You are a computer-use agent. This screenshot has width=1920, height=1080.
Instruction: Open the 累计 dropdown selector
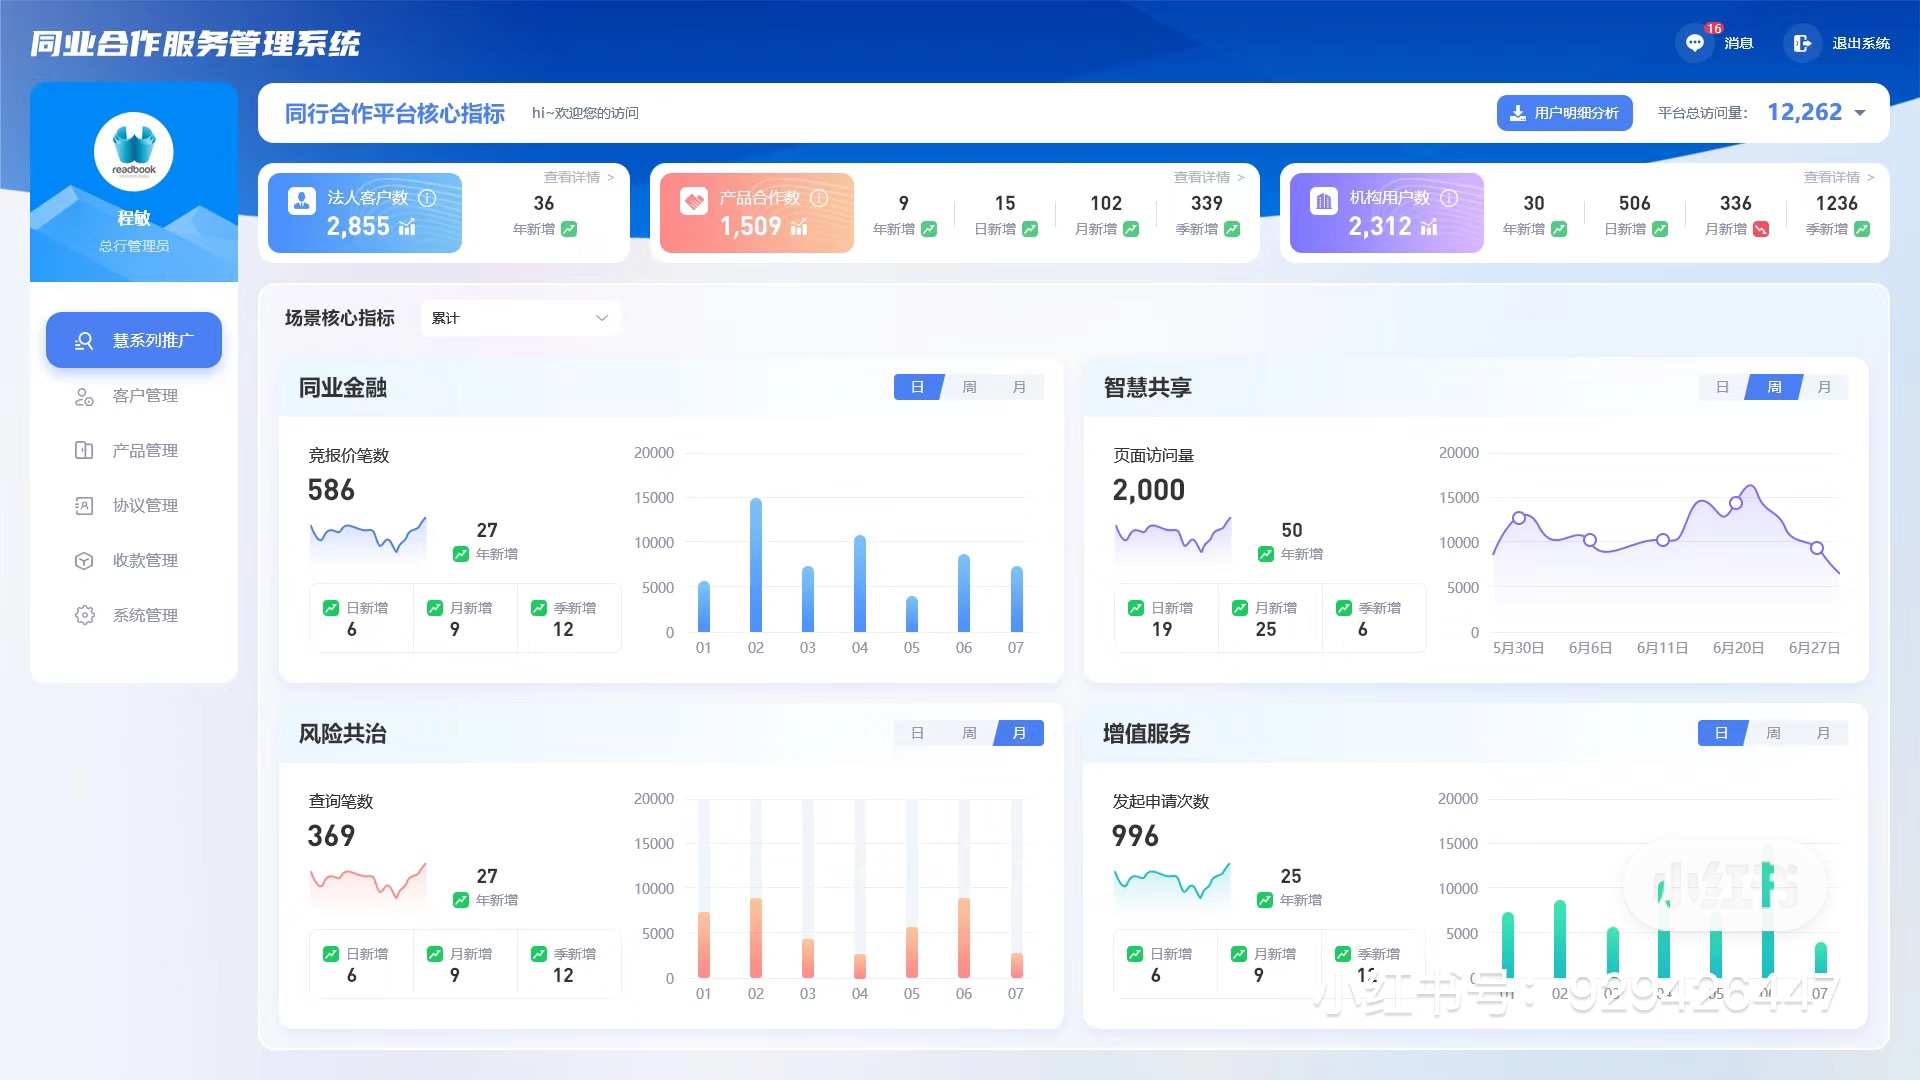[520, 318]
